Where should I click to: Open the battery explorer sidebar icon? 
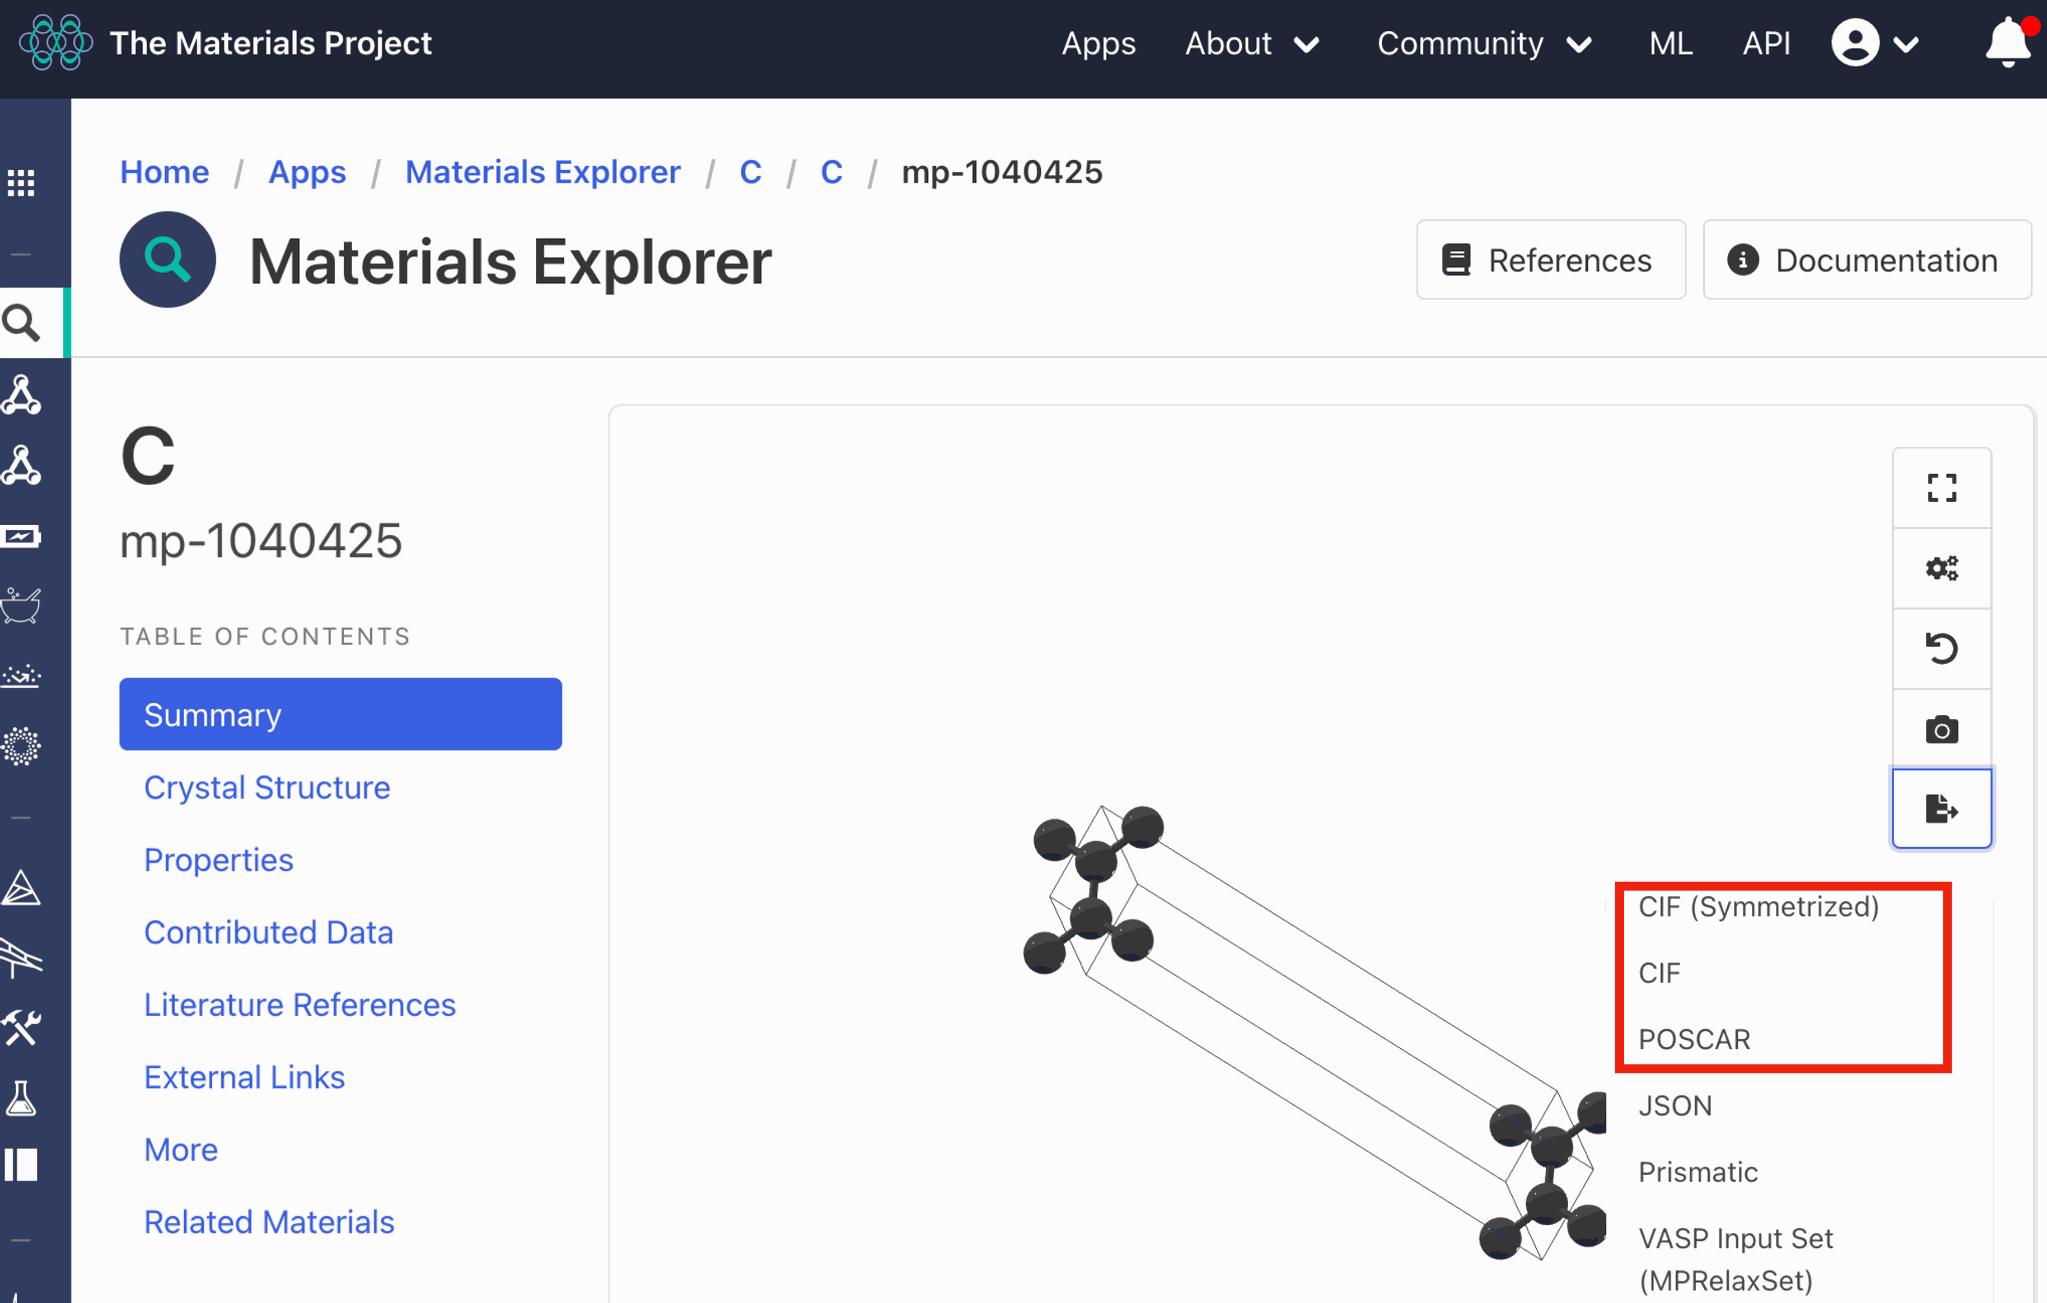(x=21, y=536)
